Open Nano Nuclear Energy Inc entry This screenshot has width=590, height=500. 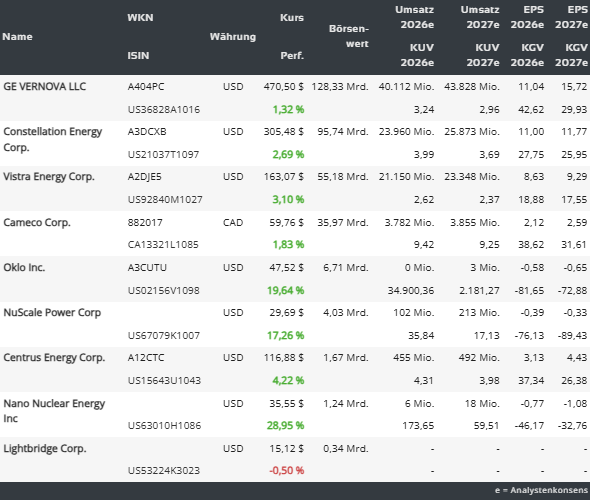[x=54, y=411]
